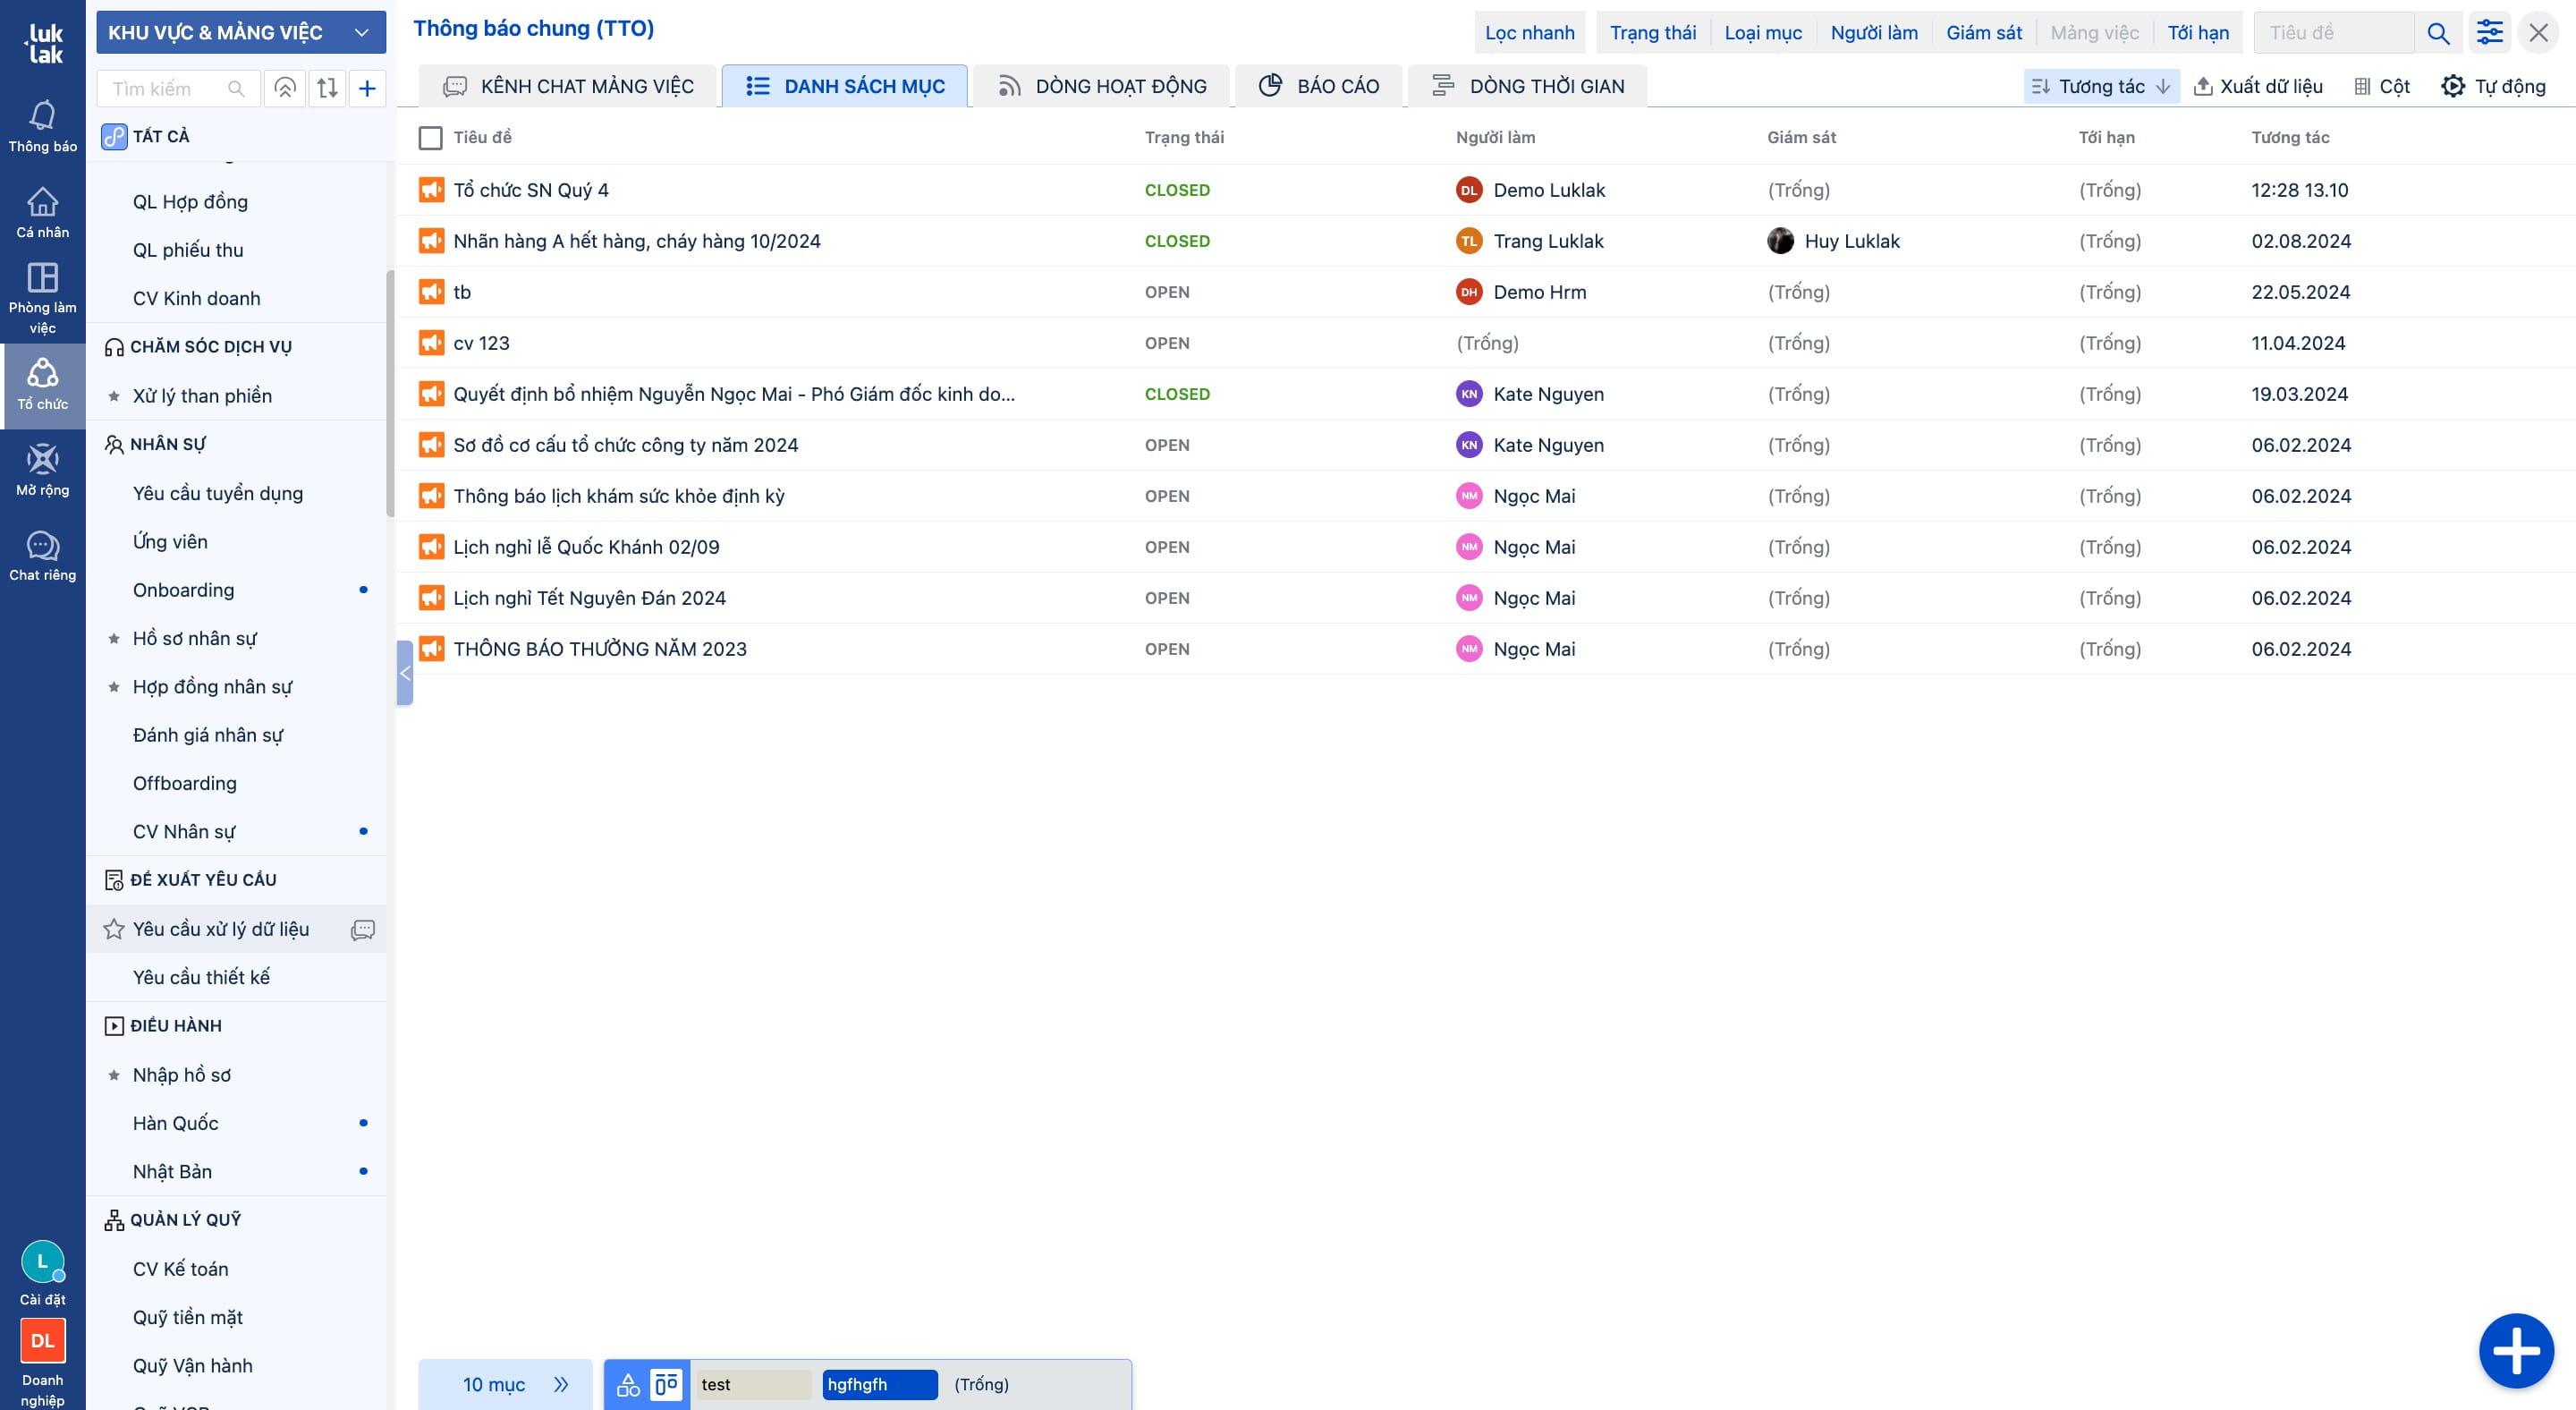Click the search magnifier icon in top filter bar

click(2438, 33)
